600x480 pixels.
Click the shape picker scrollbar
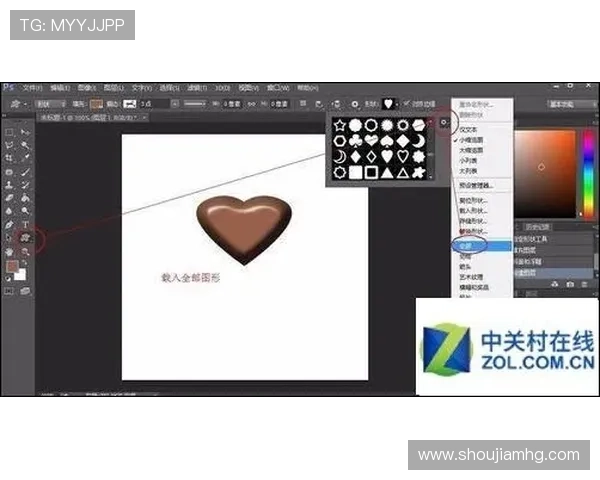tap(430, 149)
